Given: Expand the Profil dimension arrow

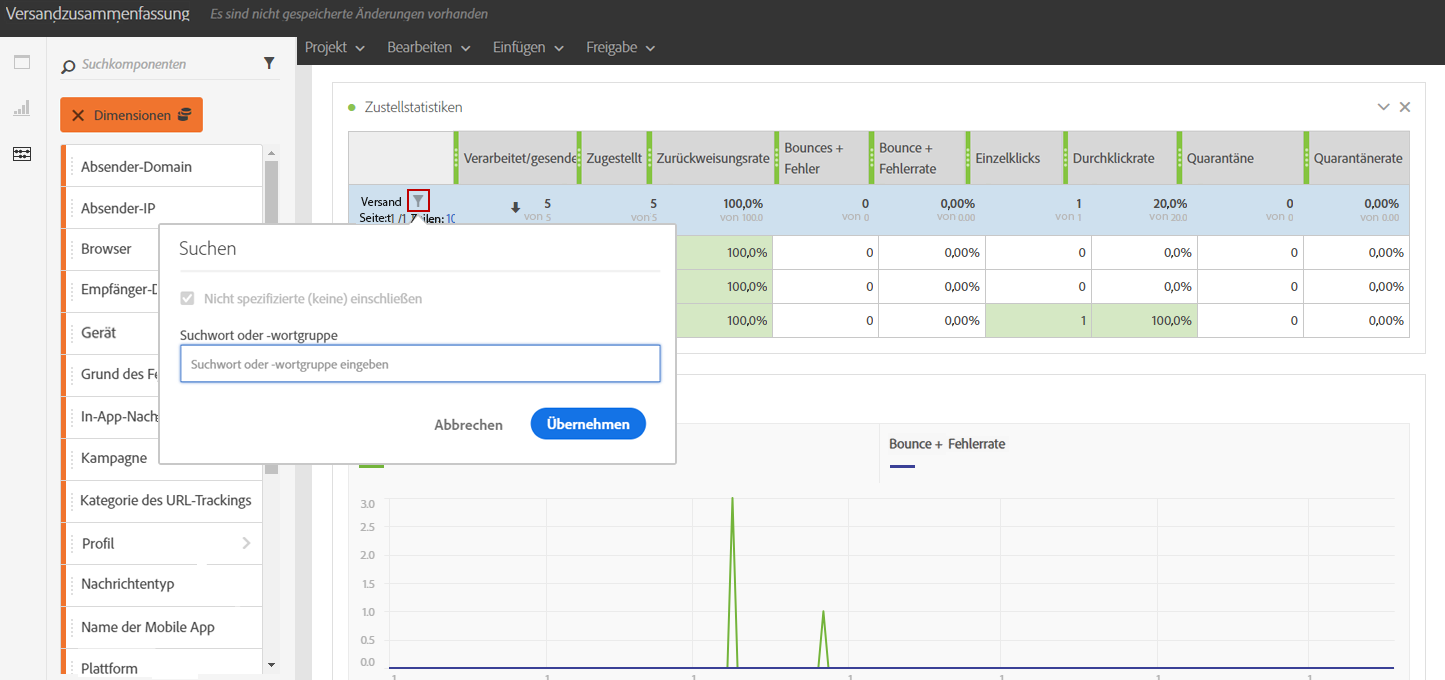Looking at the screenshot, I should 246,543.
